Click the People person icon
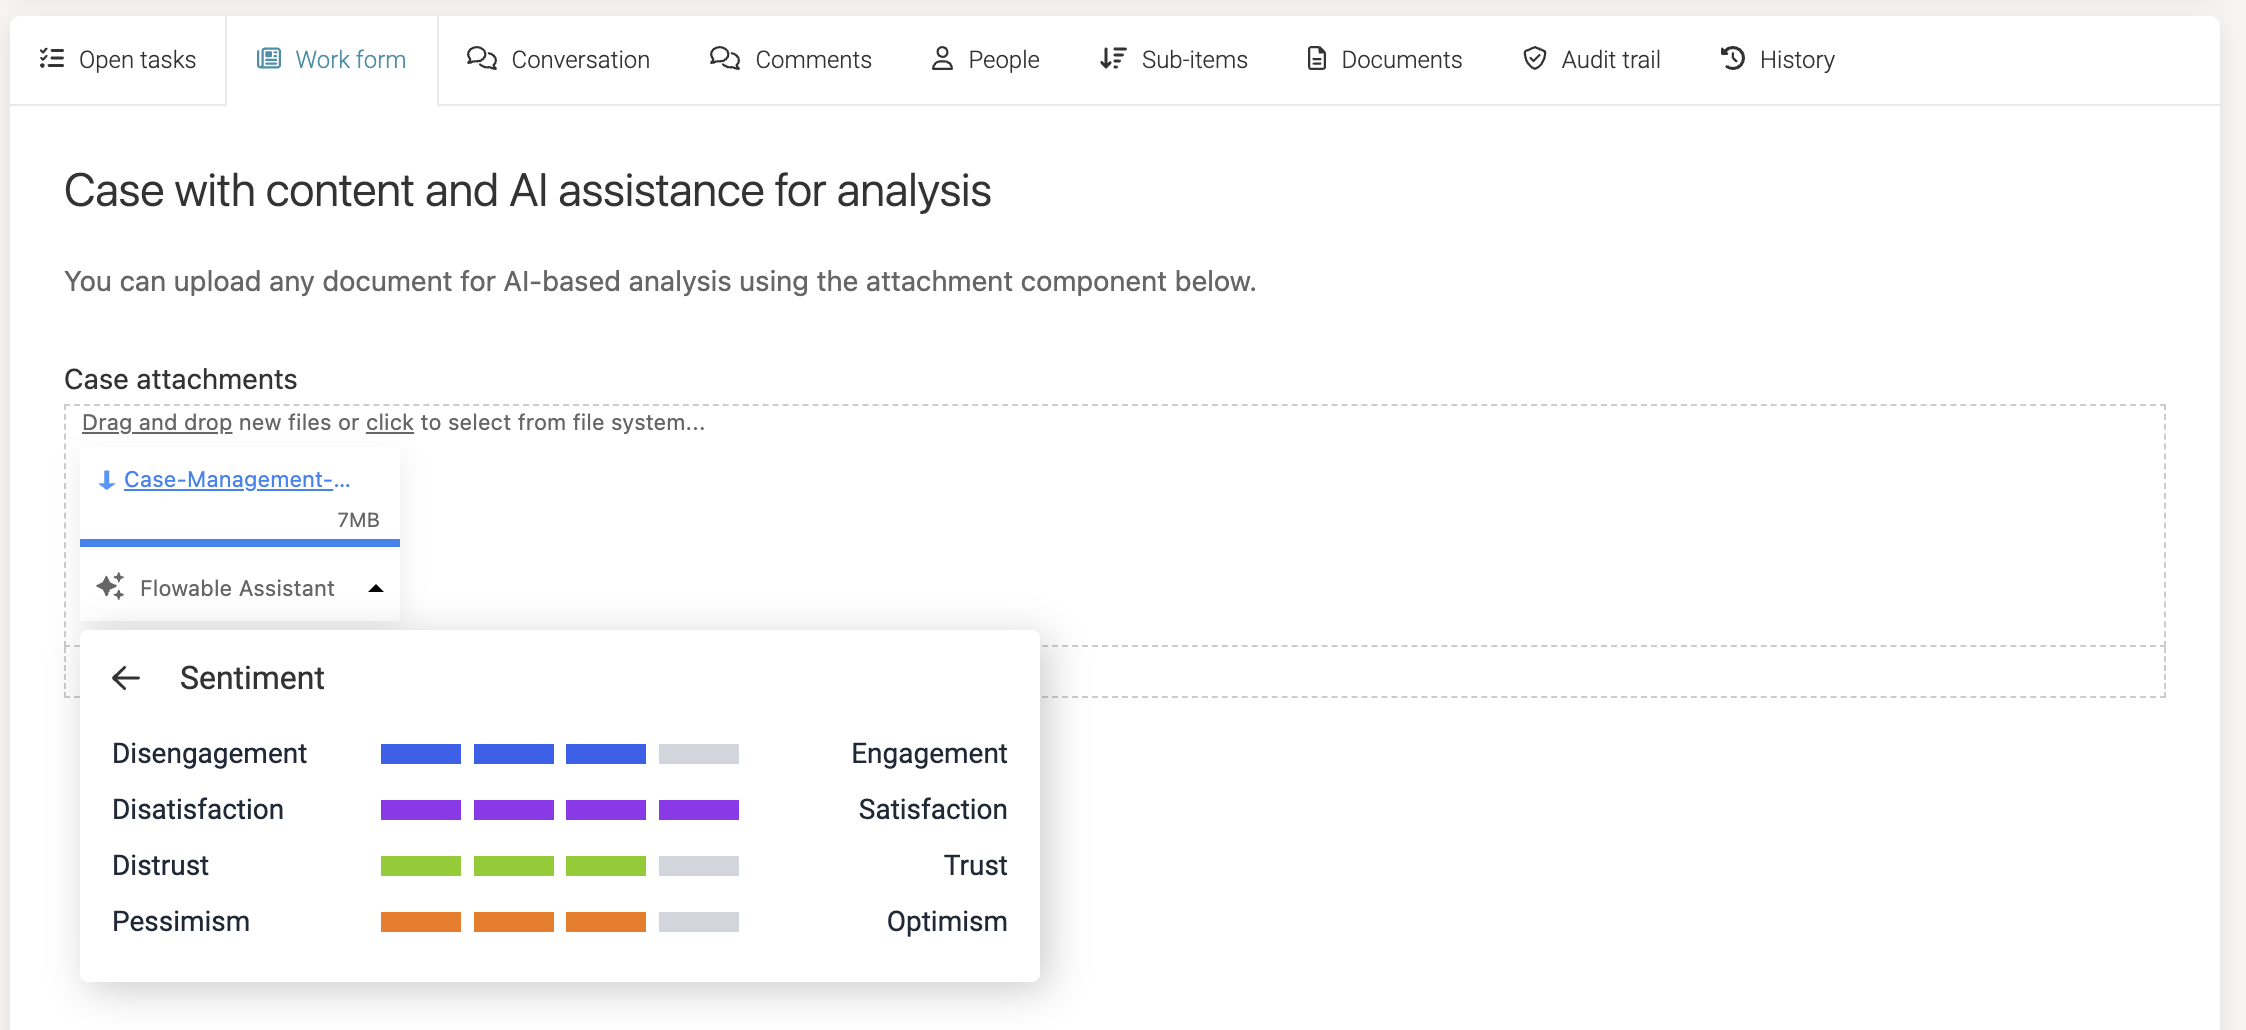 (x=942, y=59)
